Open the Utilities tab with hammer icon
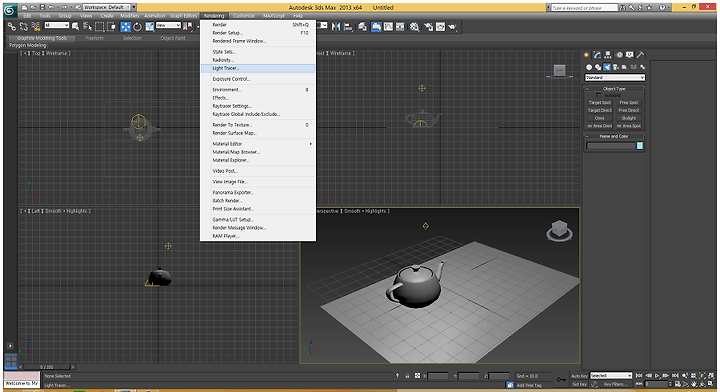Viewport: 720px width, 392px height. [x=640, y=55]
